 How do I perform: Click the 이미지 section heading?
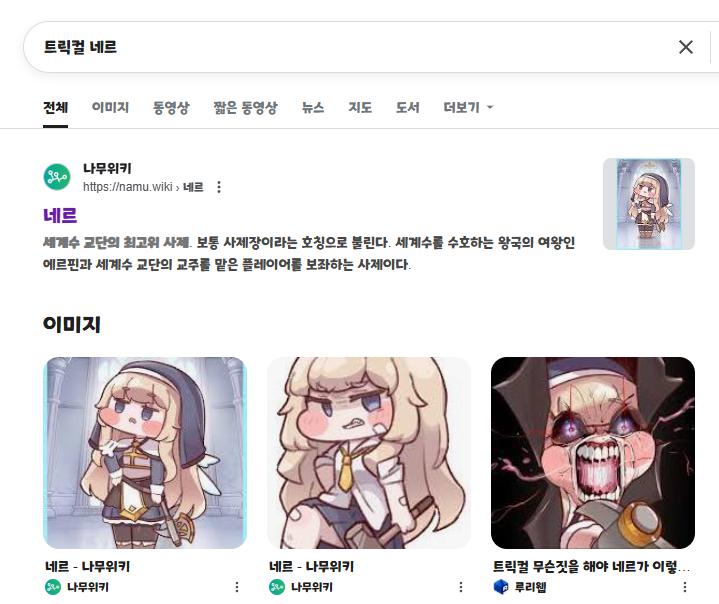(x=72, y=324)
